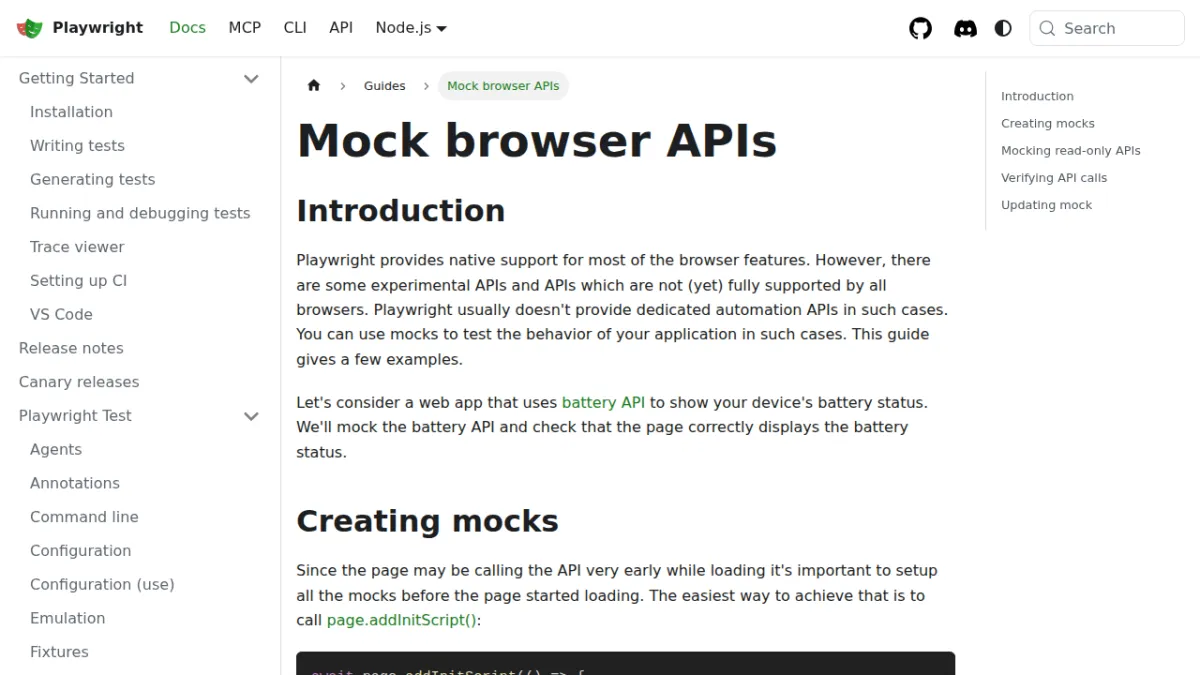
Task: Open the Generating tests sidebar page
Action: coord(92,180)
